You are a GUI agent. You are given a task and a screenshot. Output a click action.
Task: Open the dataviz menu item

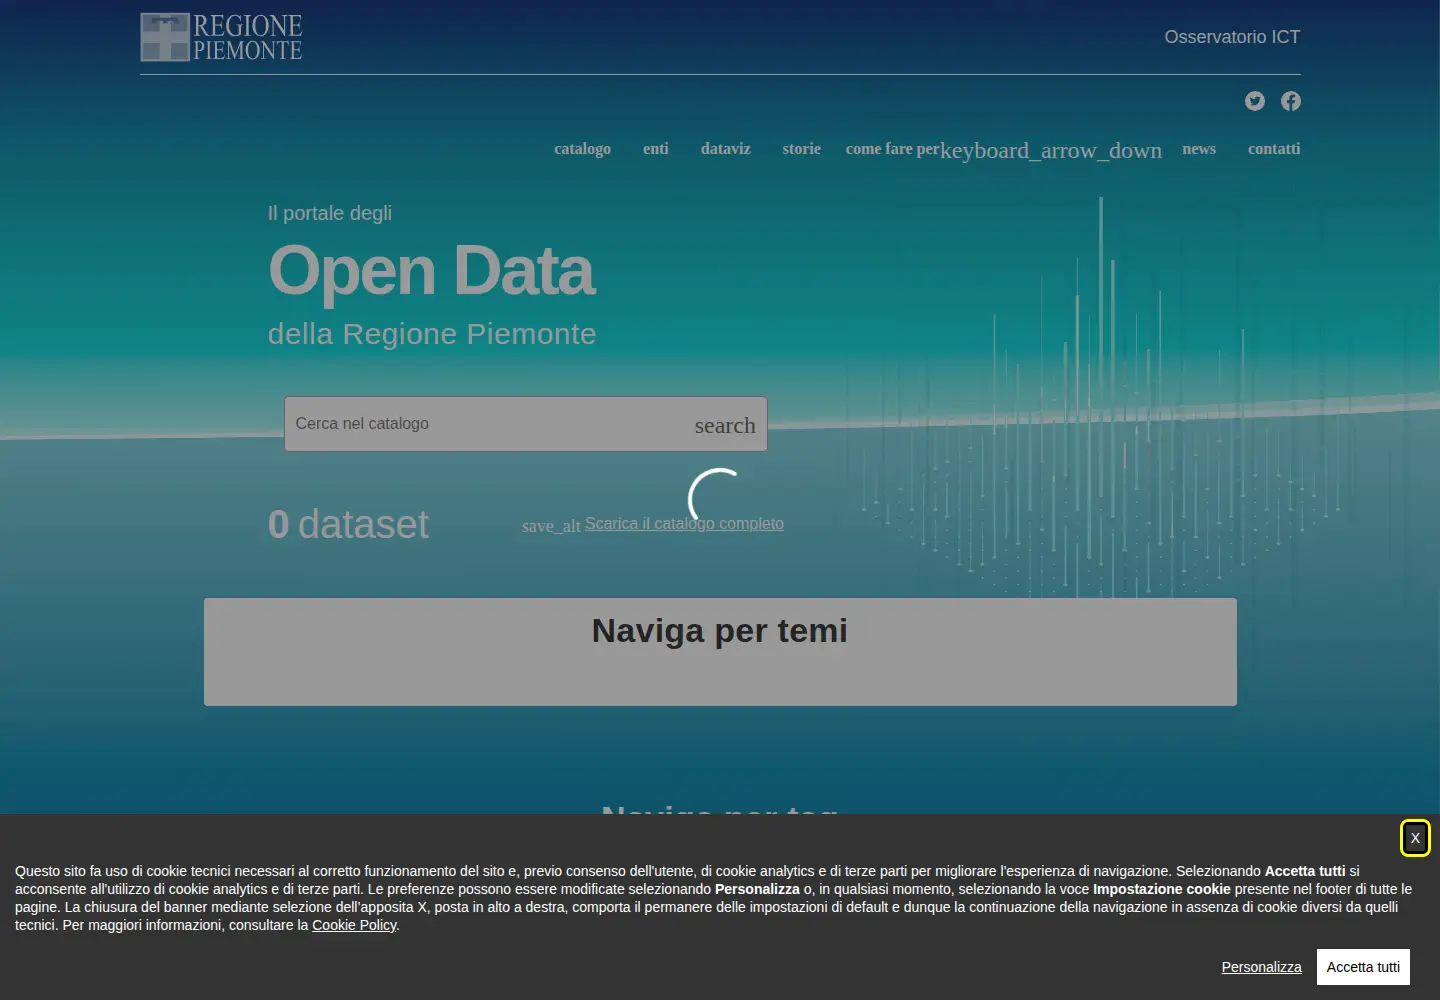pyautogui.click(x=726, y=149)
